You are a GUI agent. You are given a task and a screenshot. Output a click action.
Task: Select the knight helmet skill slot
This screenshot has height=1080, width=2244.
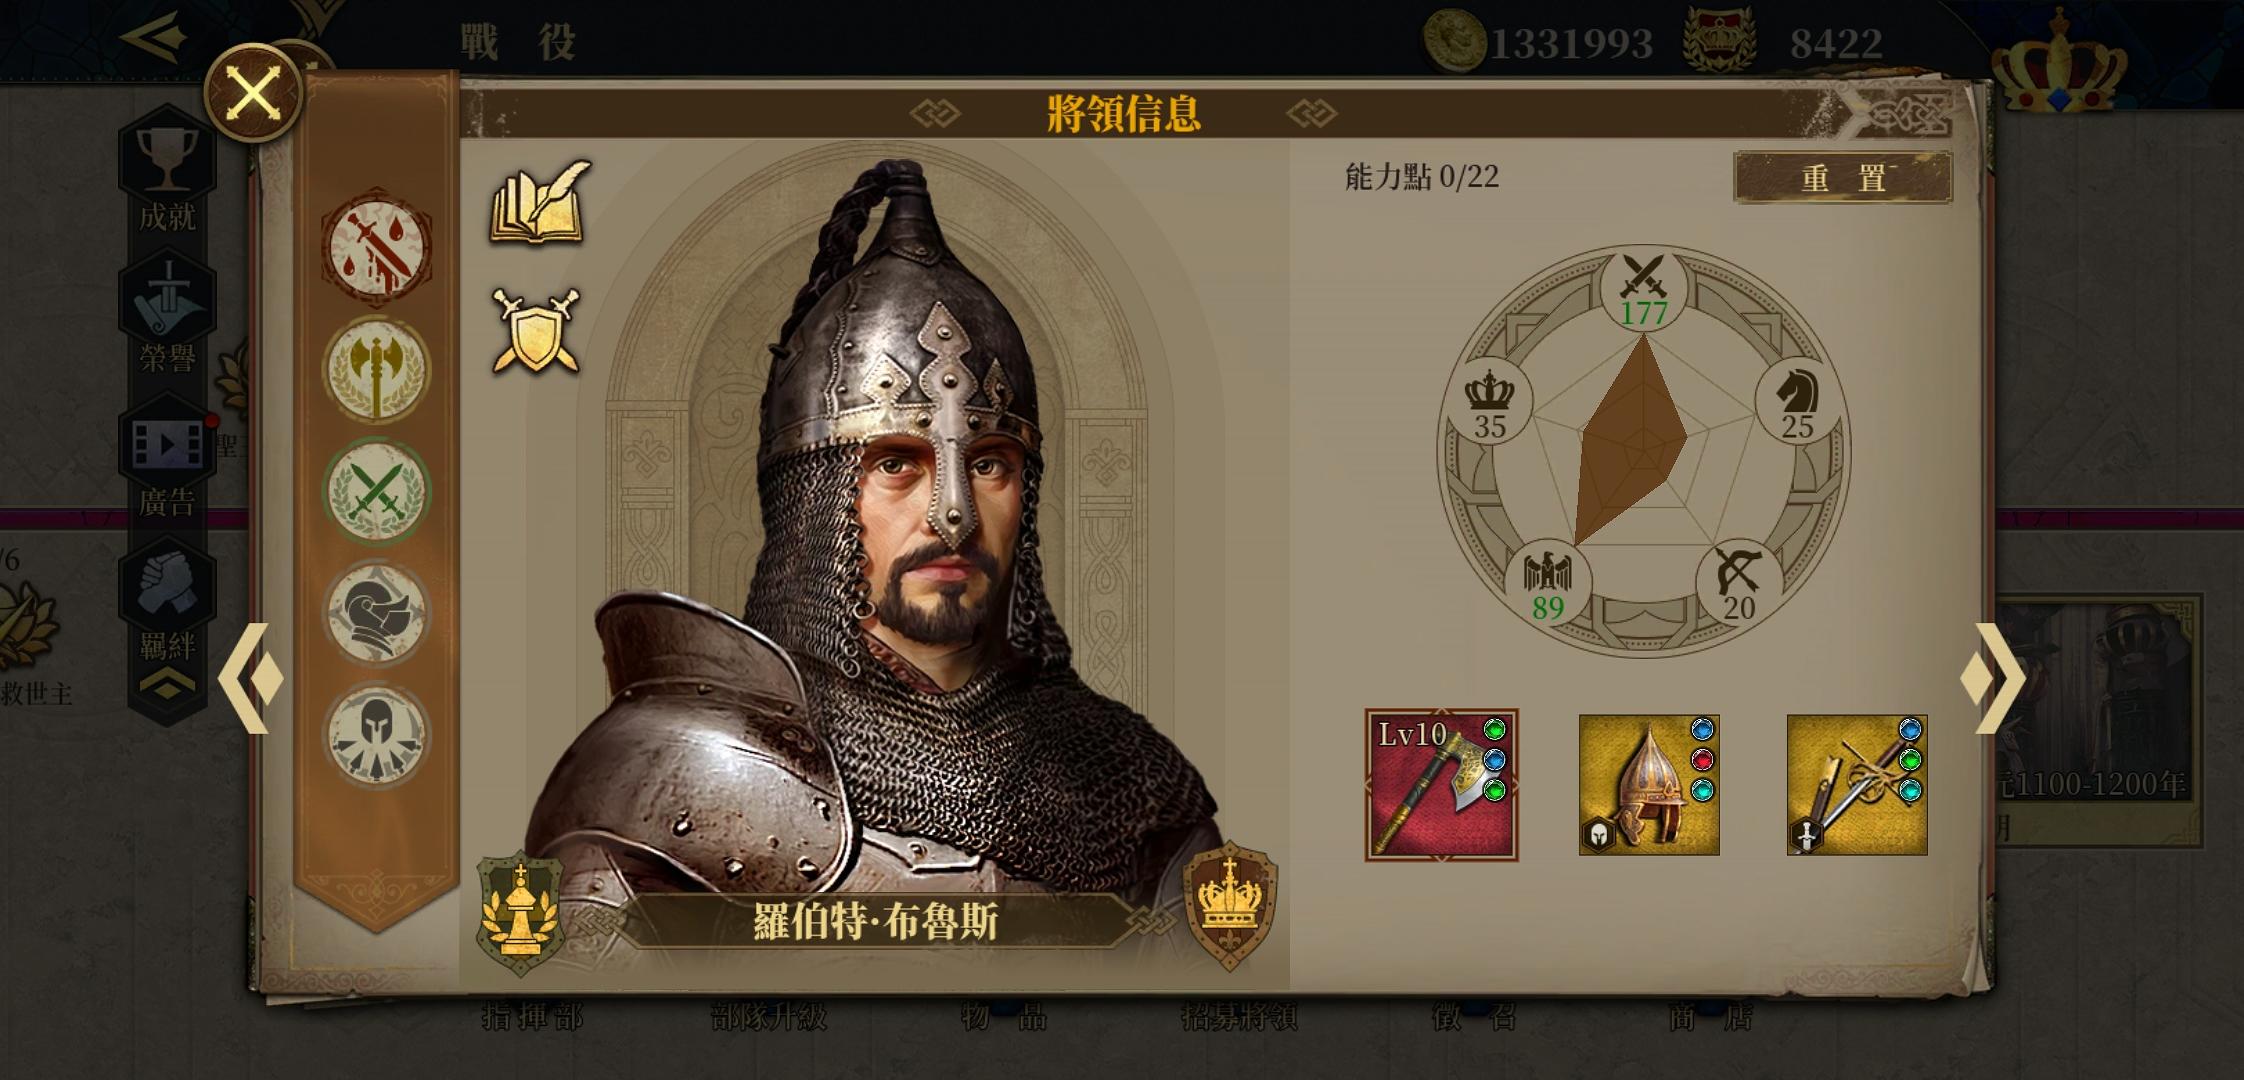click(x=377, y=613)
